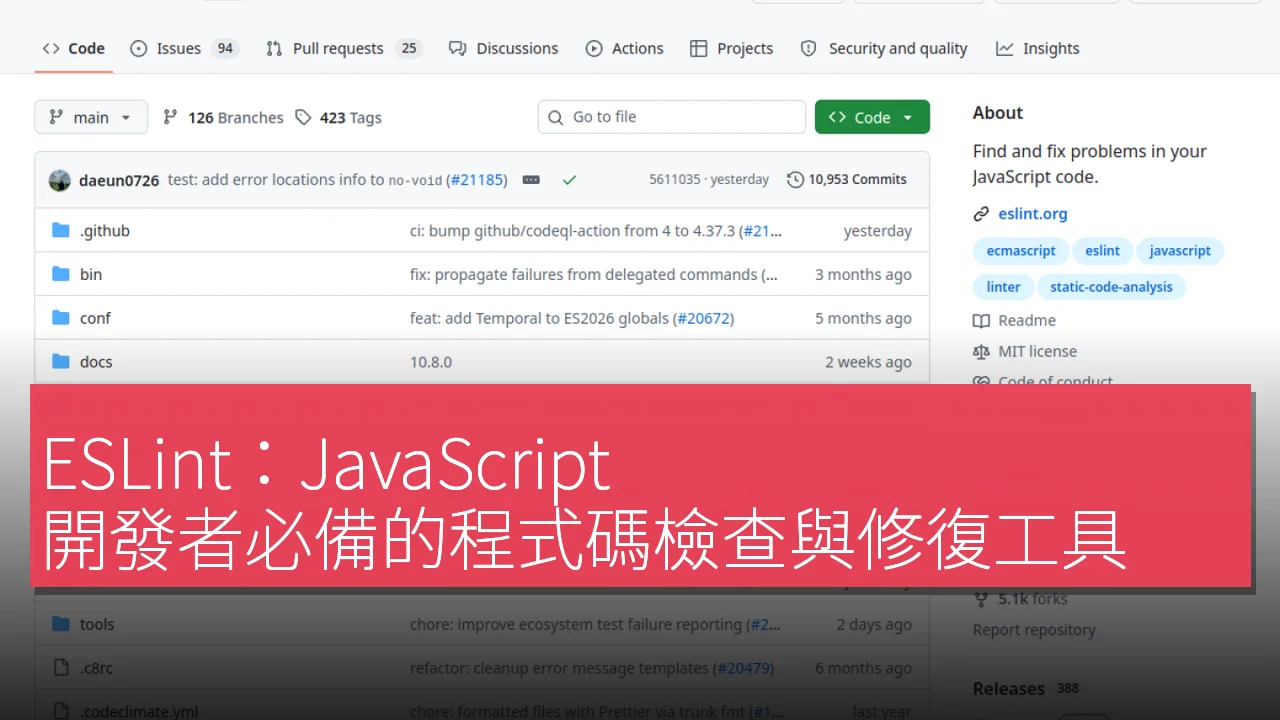Click the branch icon beside 126 Branches
The width and height of the screenshot is (1280, 720).
pyautogui.click(x=170, y=117)
